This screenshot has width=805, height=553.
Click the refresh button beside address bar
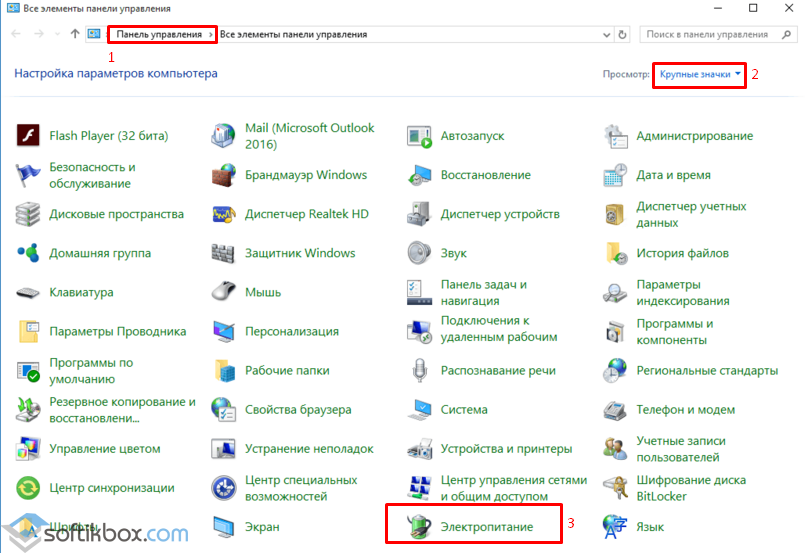(624, 34)
